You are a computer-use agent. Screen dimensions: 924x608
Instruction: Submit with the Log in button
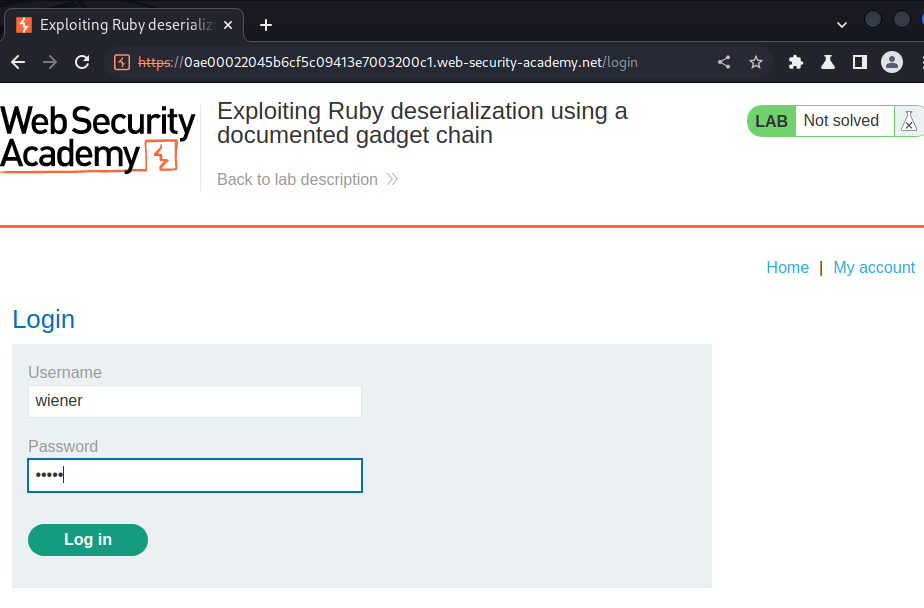(x=88, y=540)
